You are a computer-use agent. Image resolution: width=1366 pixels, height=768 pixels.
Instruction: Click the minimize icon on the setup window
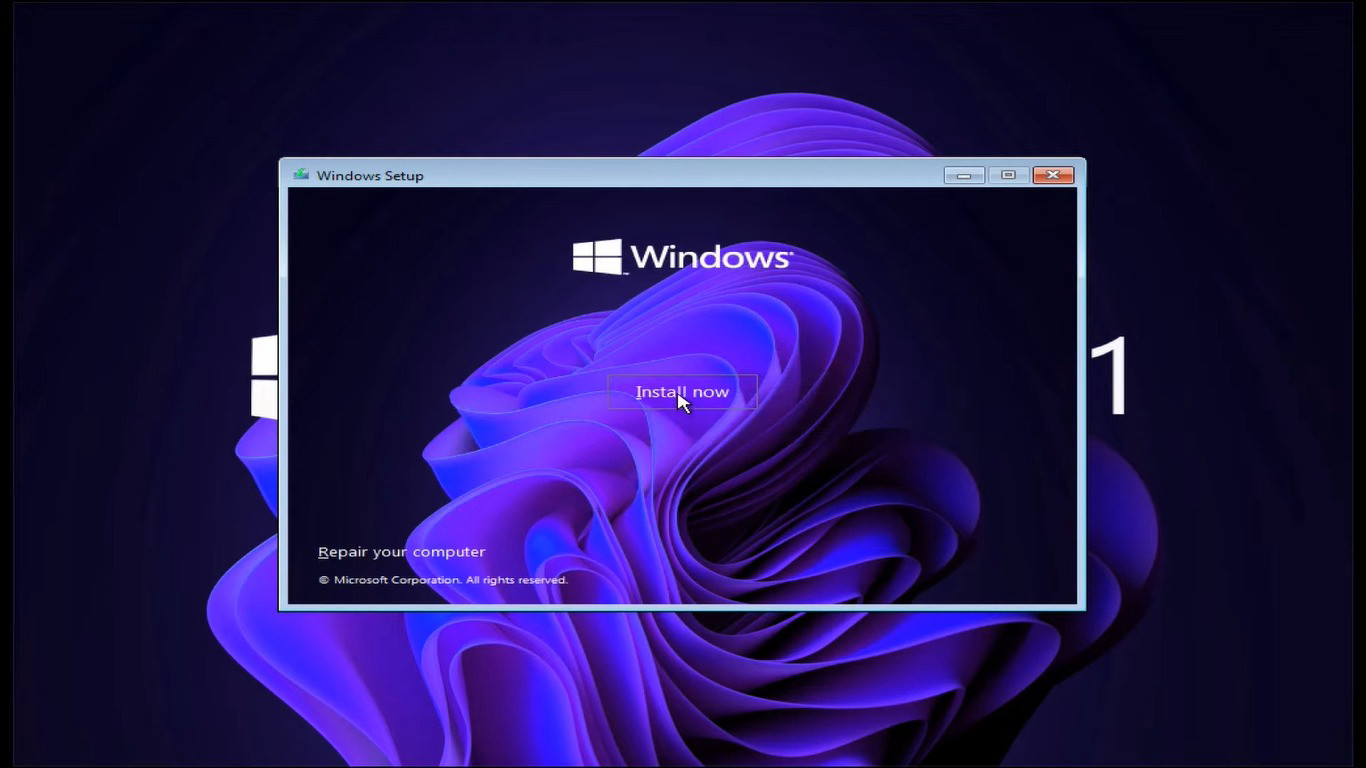962,174
